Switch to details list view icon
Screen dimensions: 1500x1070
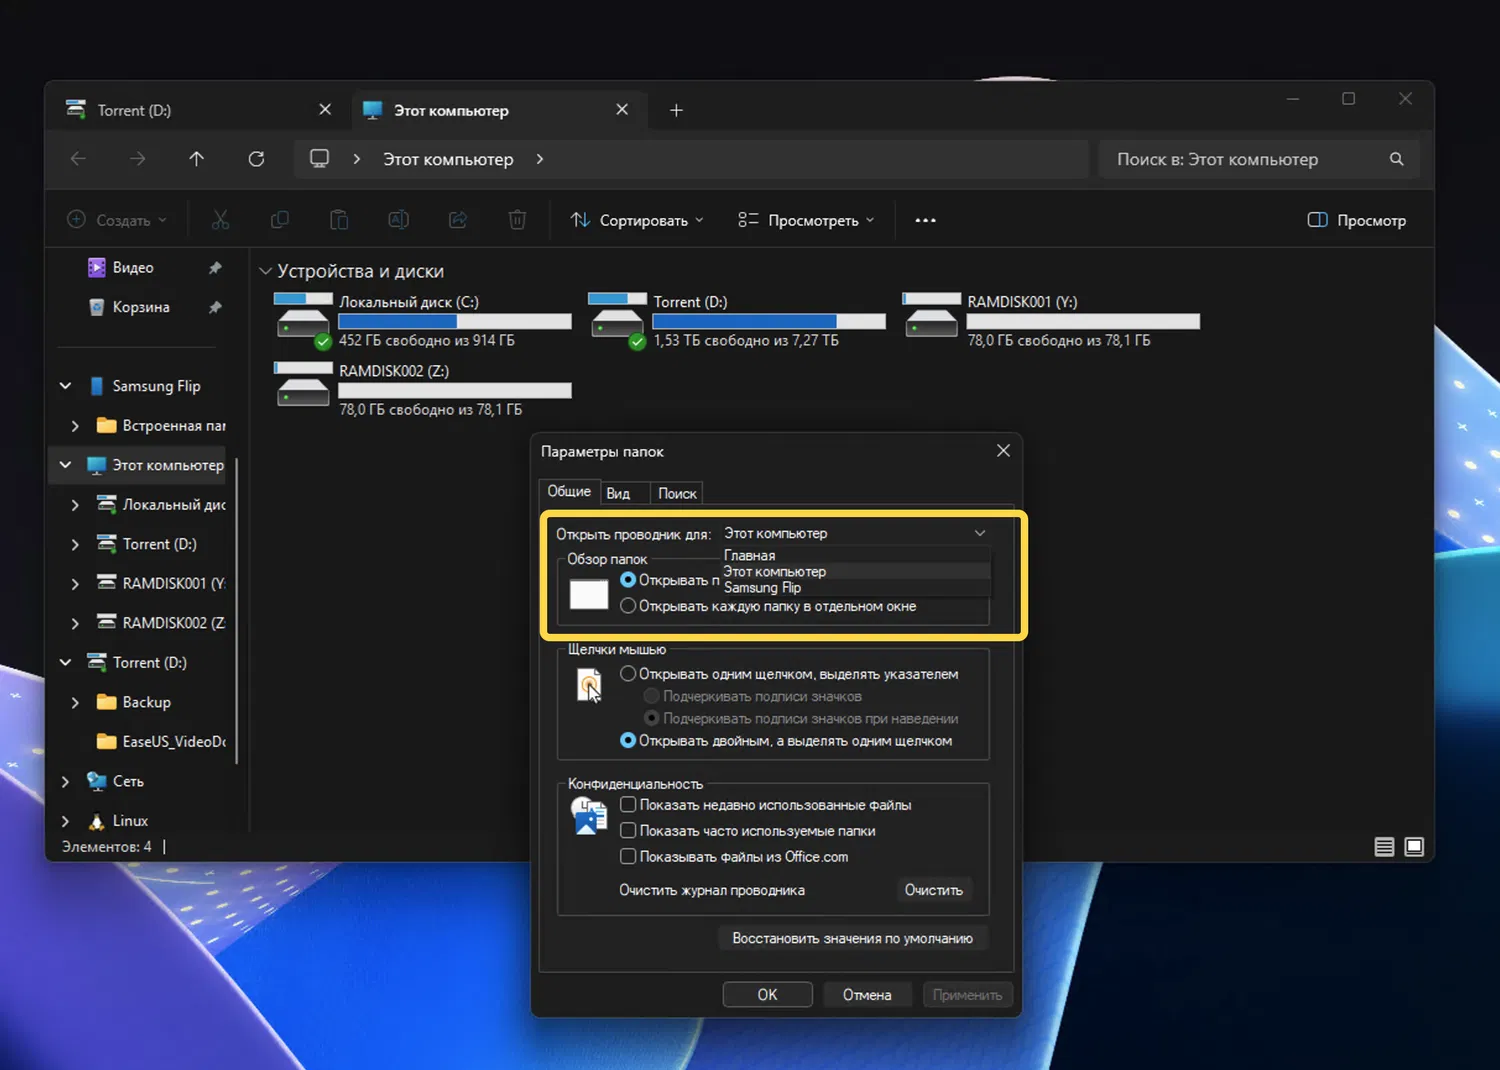(1384, 847)
